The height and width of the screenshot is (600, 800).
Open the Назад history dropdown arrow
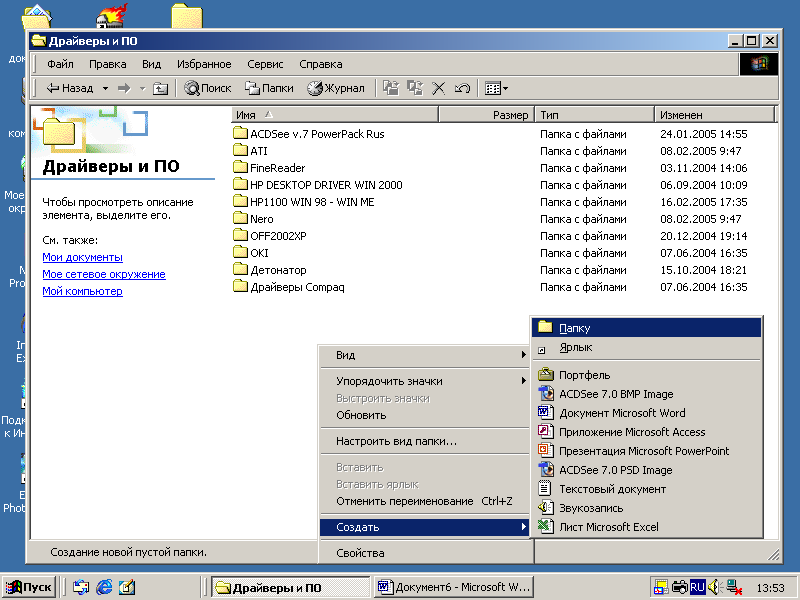pos(105,88)
